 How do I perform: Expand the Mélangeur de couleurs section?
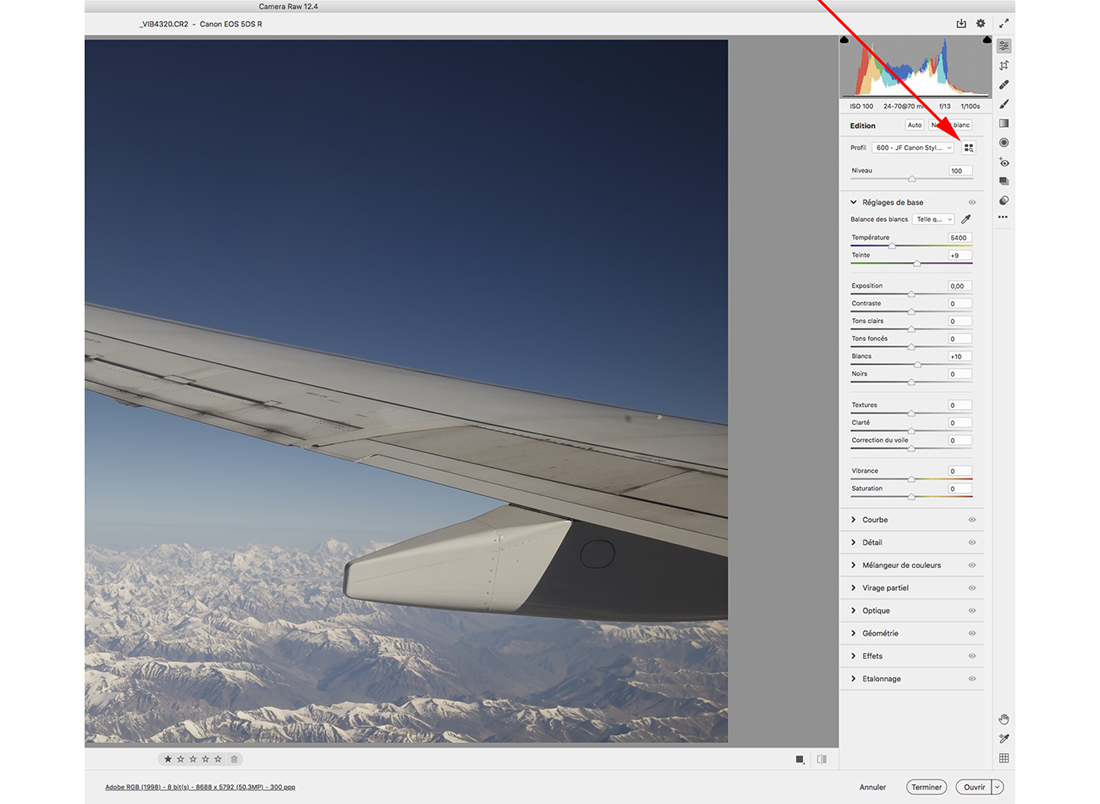pos(900,565)
